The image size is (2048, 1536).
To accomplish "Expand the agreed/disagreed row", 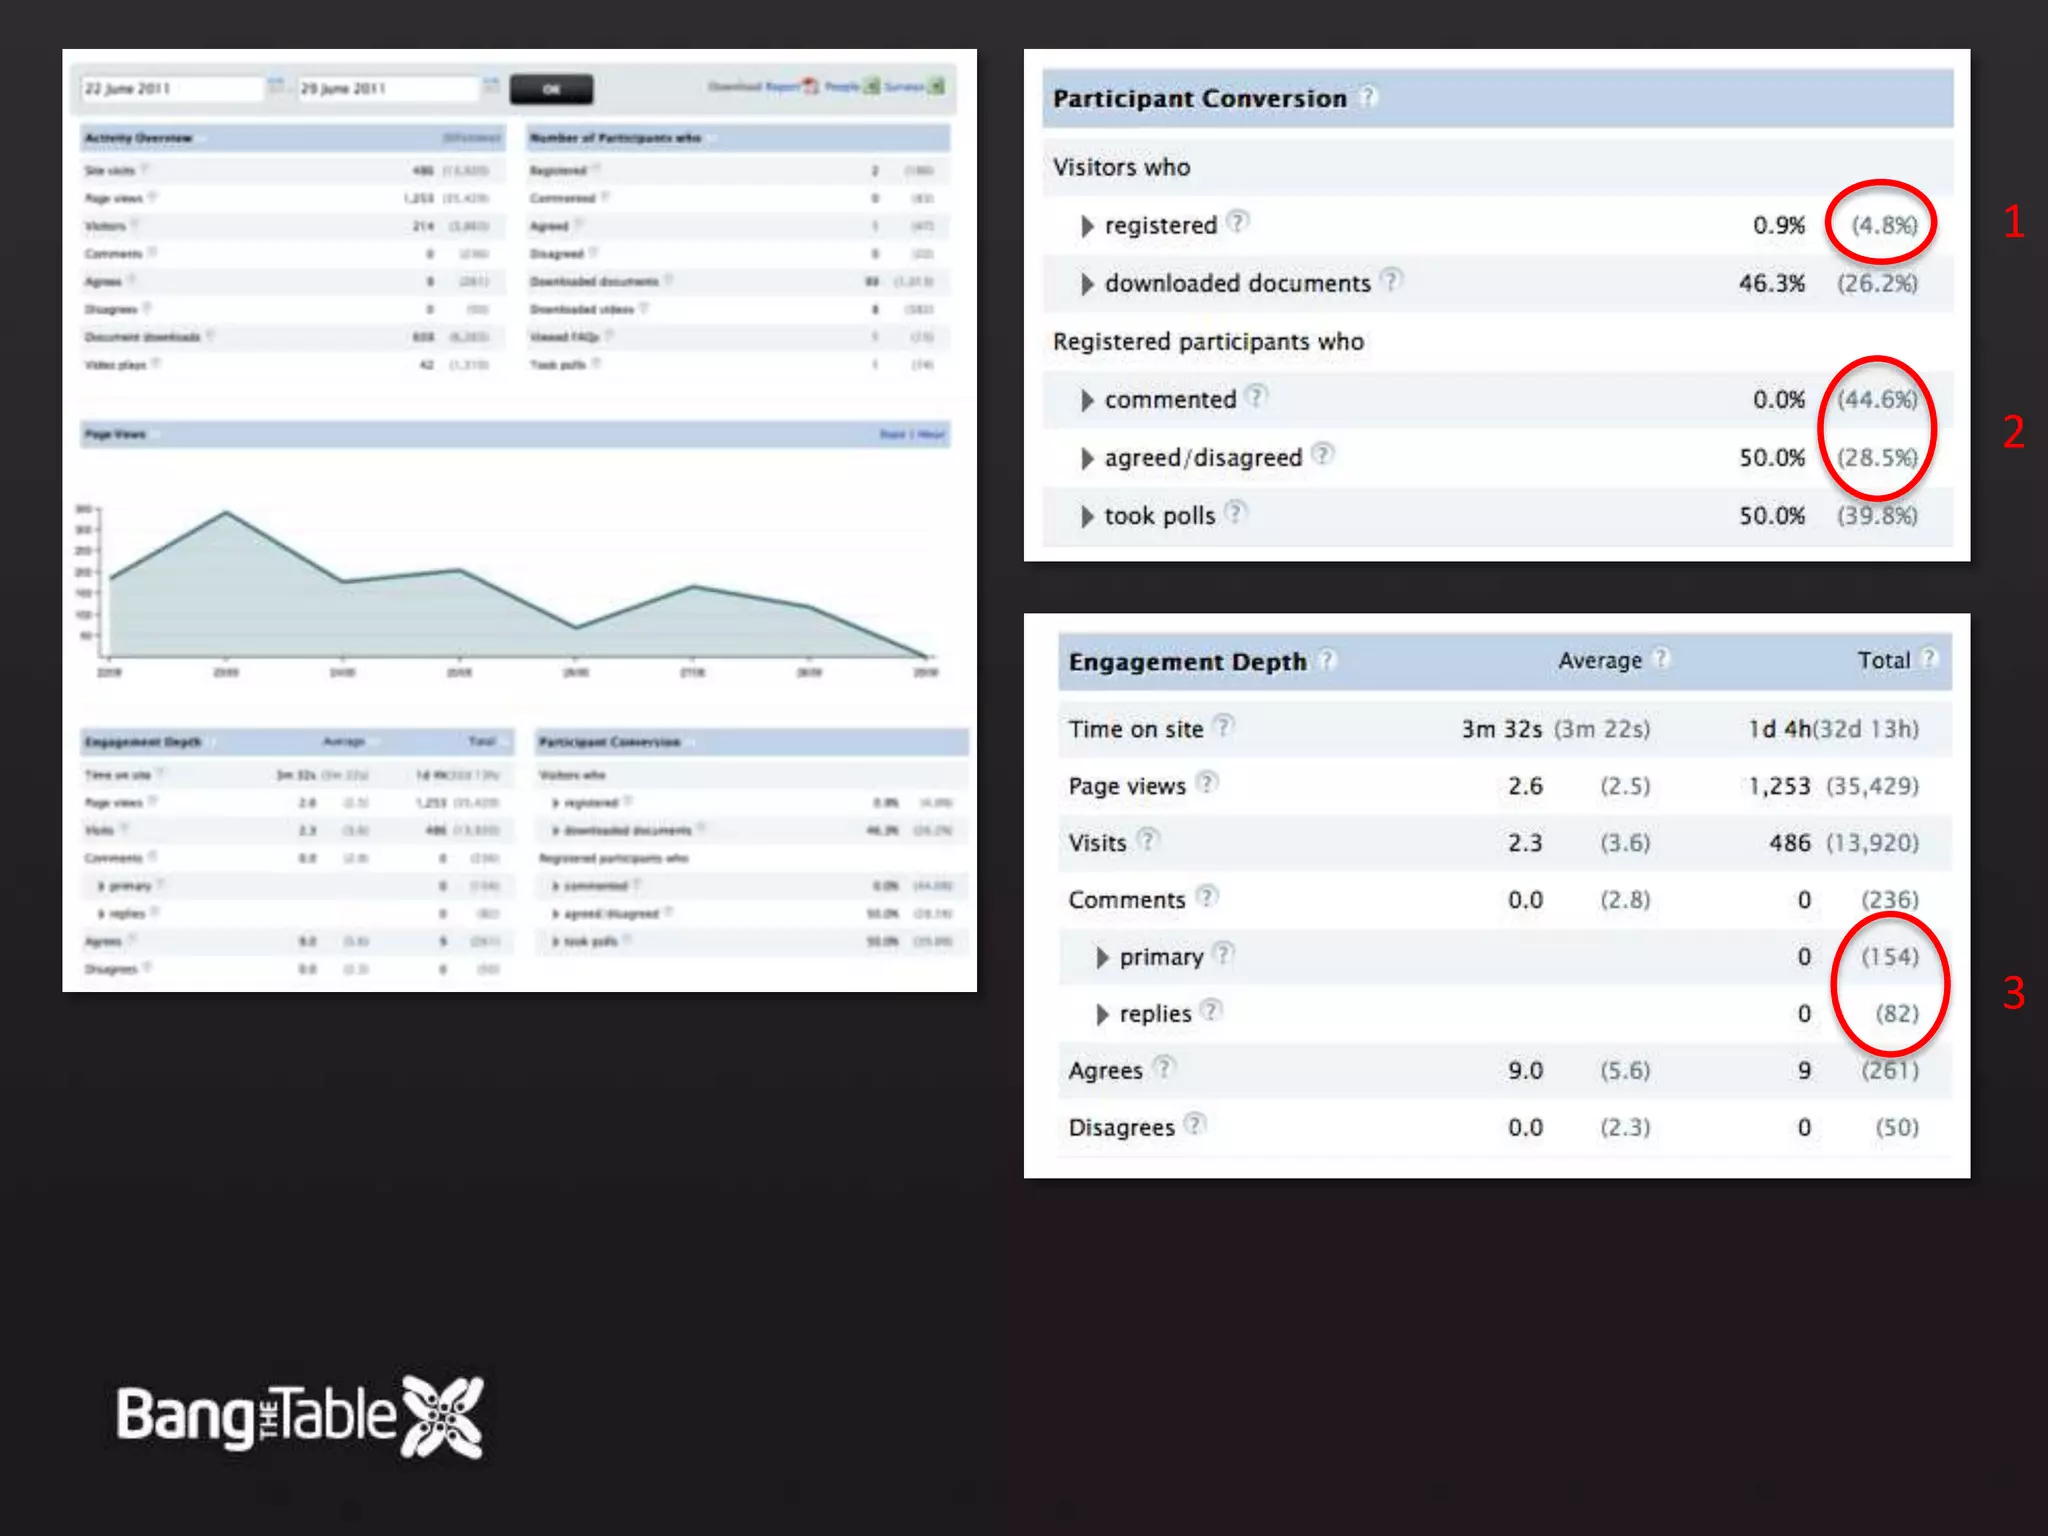I will coord(1087,458).
